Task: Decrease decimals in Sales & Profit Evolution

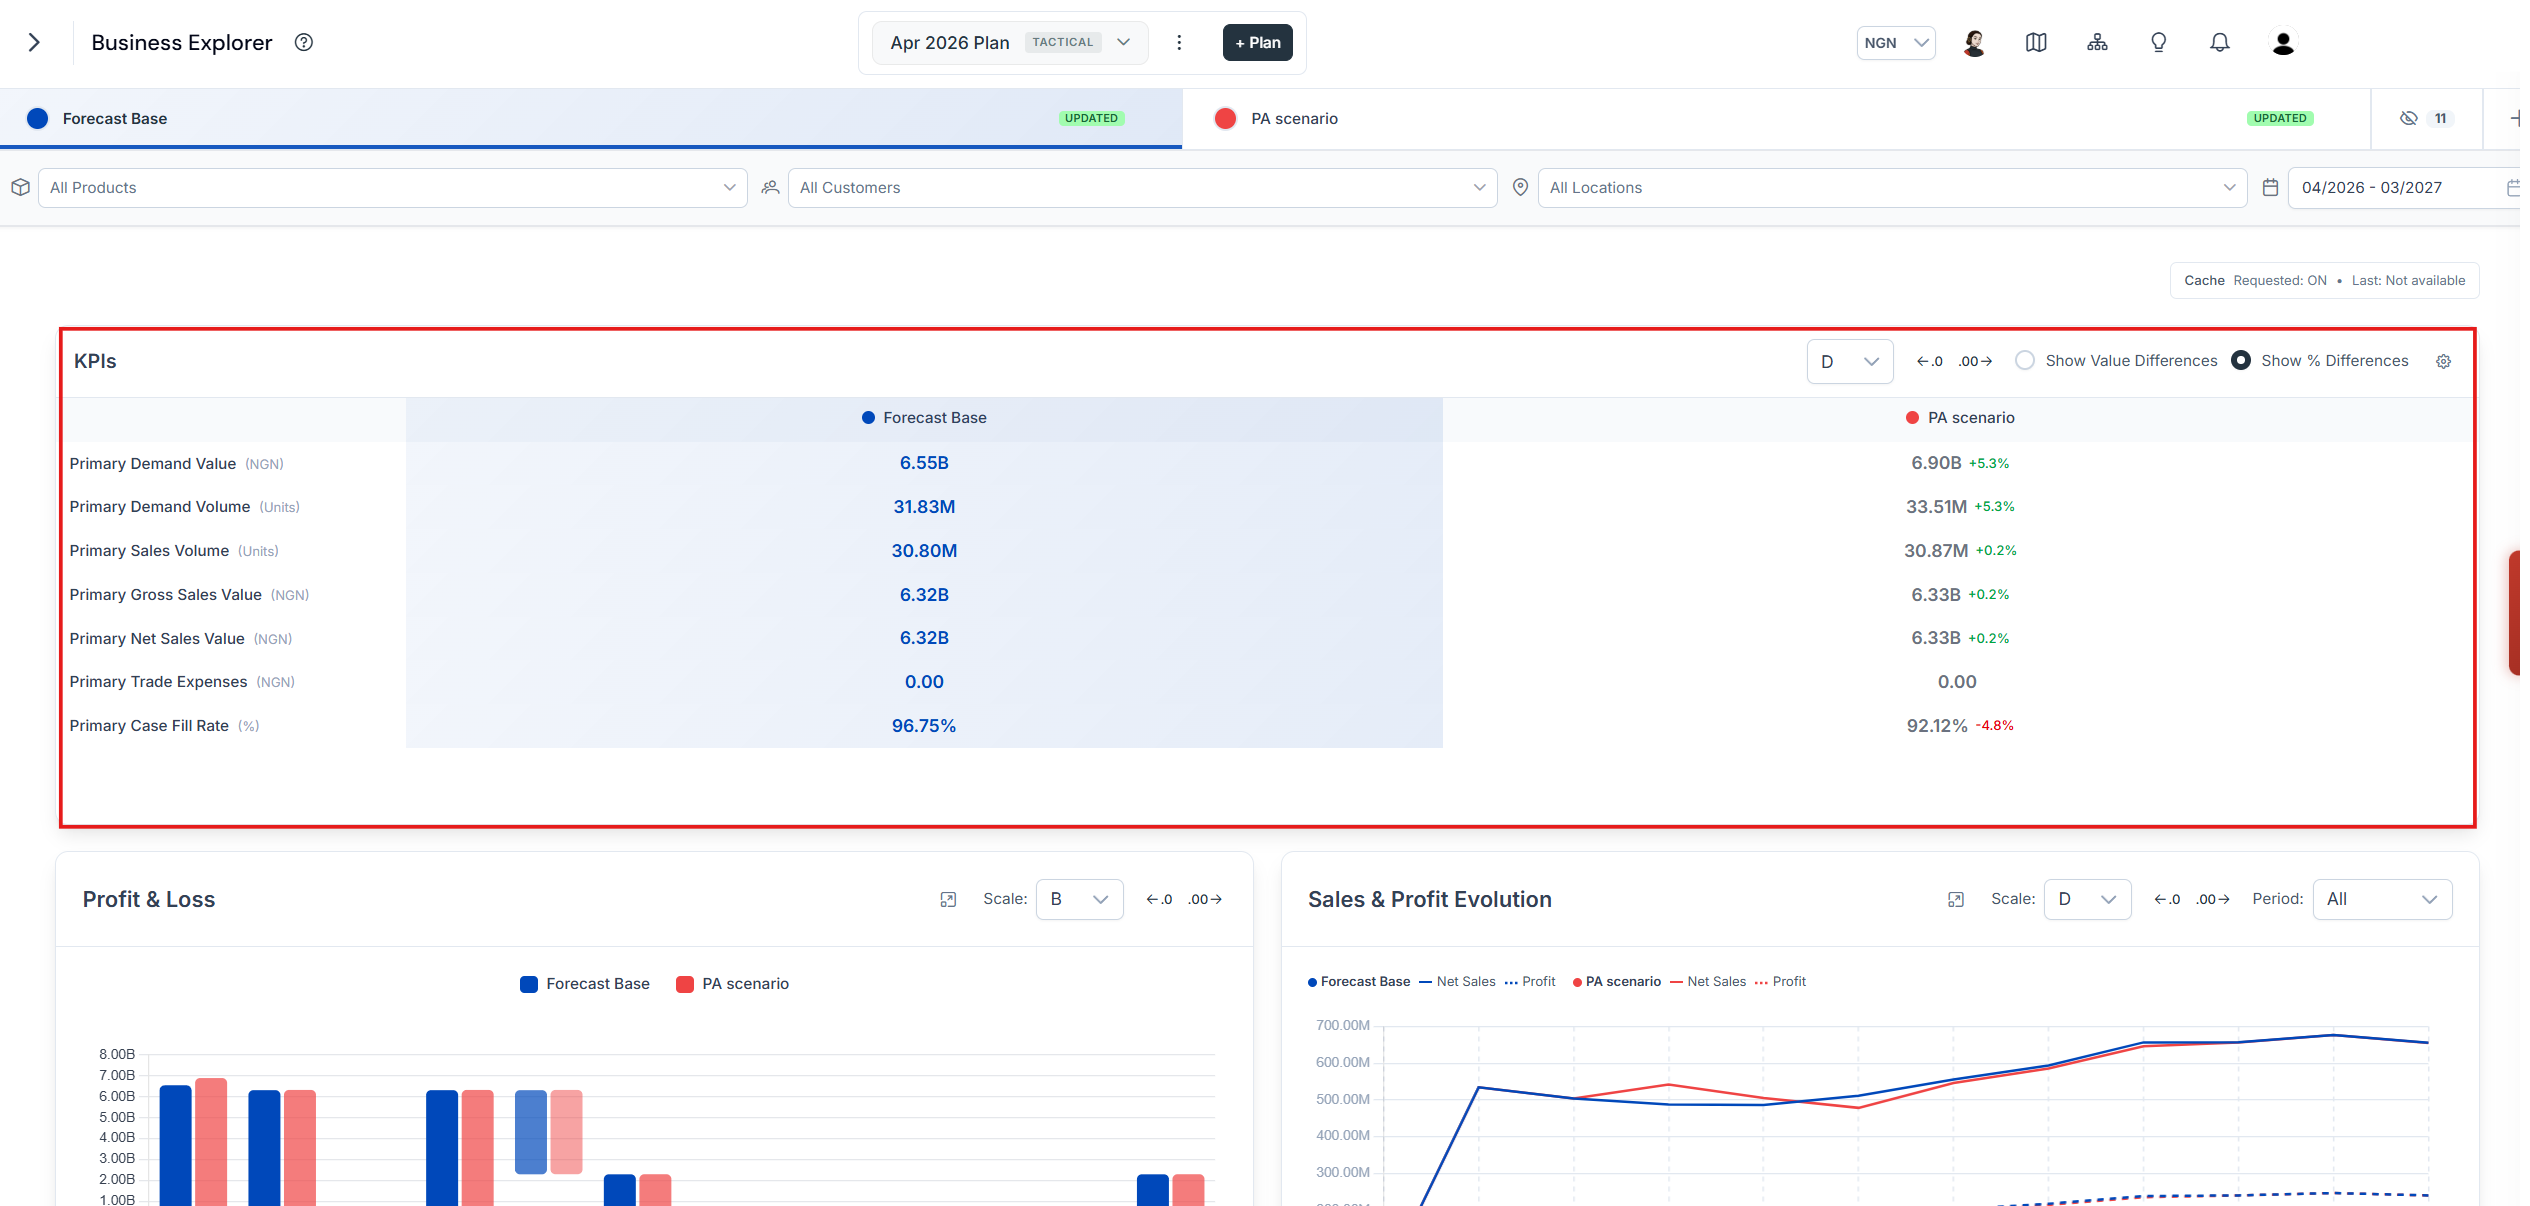Action: coord(2167,899)
